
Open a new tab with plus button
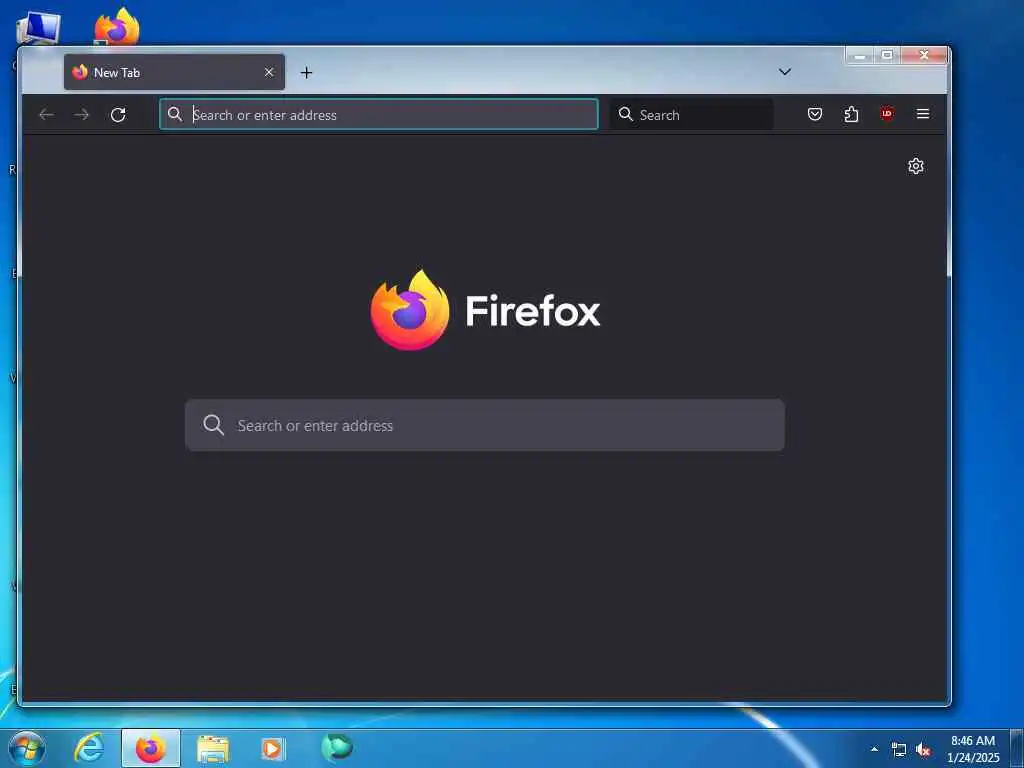[x=306, y=72]
